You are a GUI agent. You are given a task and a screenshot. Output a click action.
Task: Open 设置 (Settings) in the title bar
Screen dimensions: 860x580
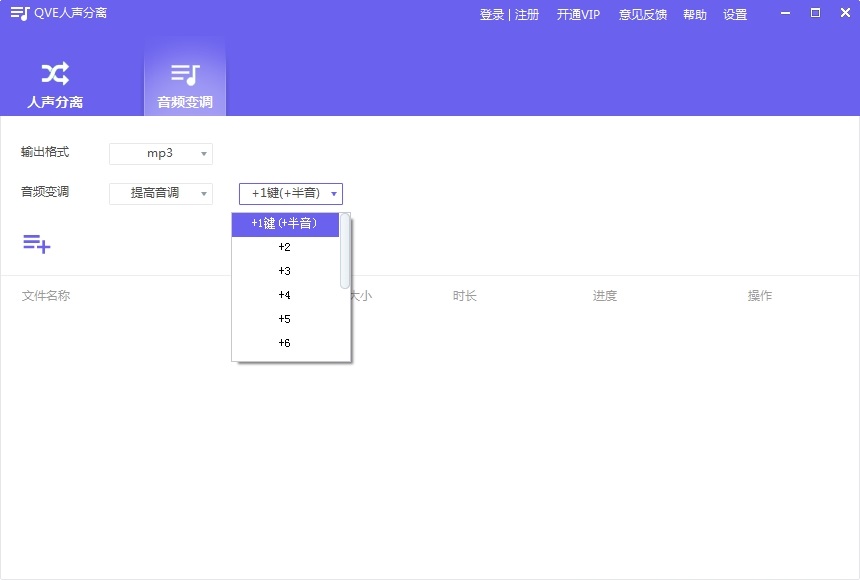[x=735, y=14]
